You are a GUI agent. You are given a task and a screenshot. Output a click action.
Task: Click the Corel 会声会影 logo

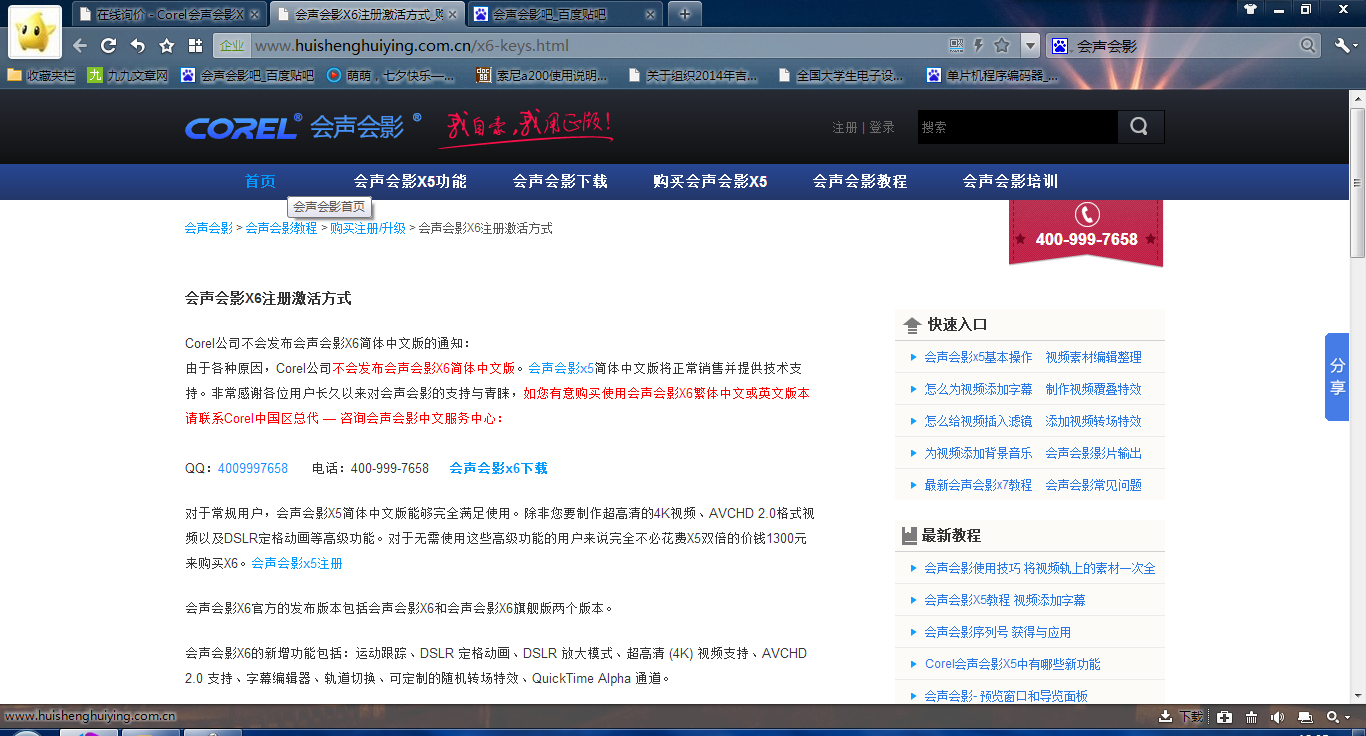coord(303,127)
